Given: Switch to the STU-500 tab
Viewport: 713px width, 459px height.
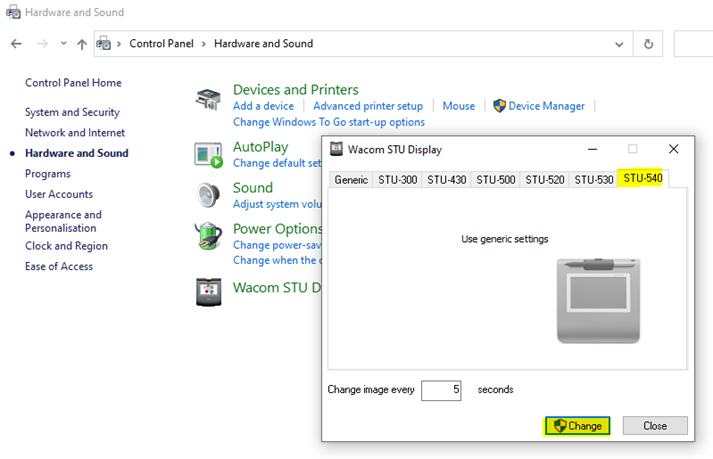Looking at the screenshot, I should 496,180.
